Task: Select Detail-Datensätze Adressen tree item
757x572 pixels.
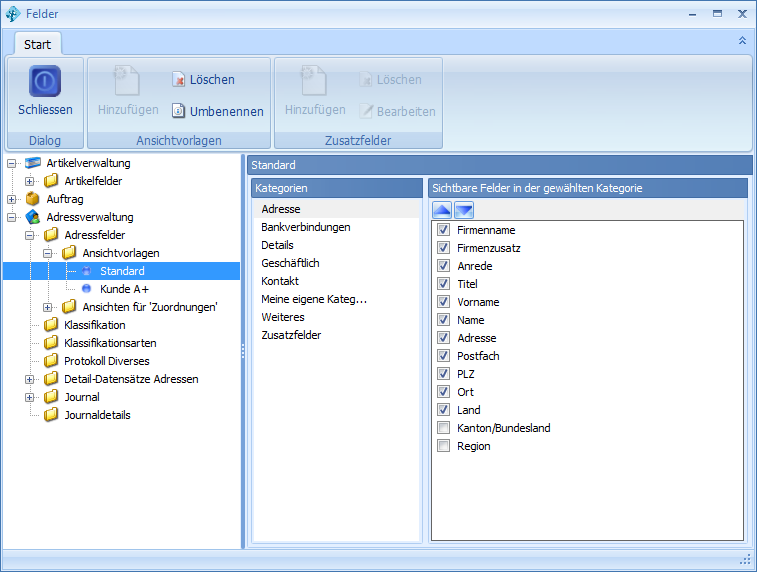Action: [131, 379]
